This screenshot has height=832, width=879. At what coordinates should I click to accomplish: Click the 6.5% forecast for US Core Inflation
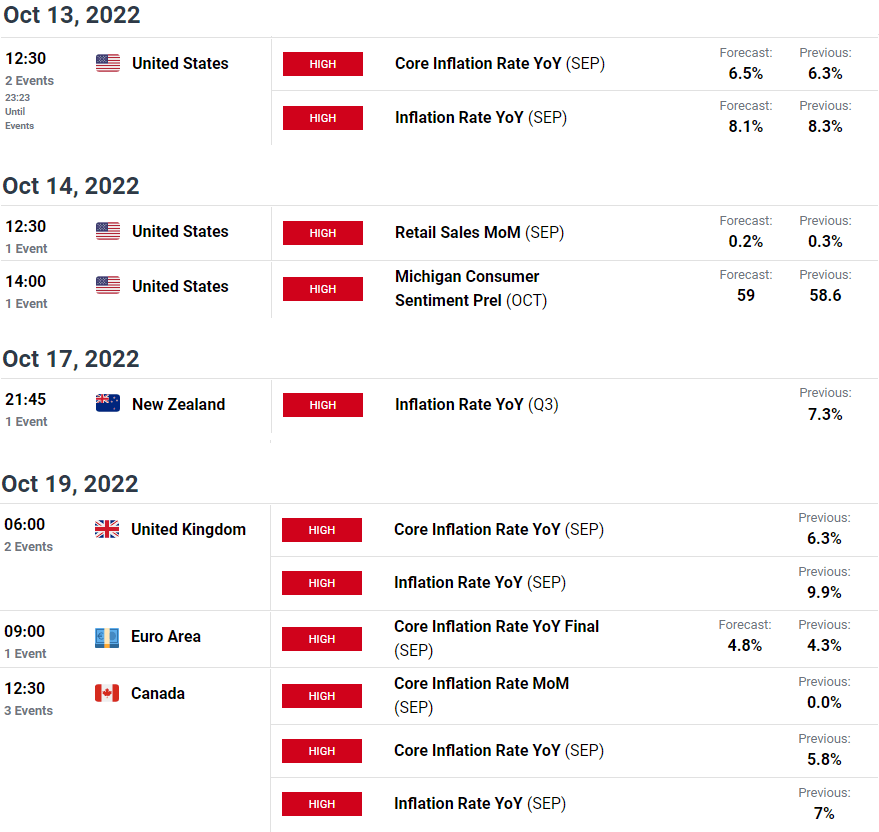(x=746, y=73)
